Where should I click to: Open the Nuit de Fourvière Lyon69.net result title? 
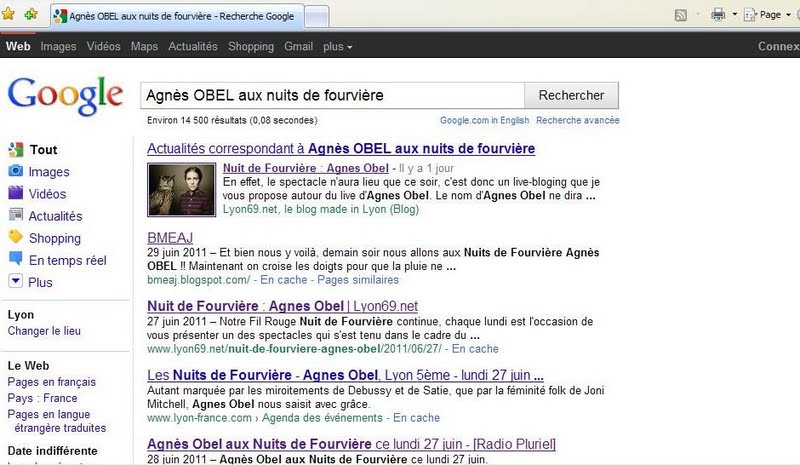click(283, 306)
